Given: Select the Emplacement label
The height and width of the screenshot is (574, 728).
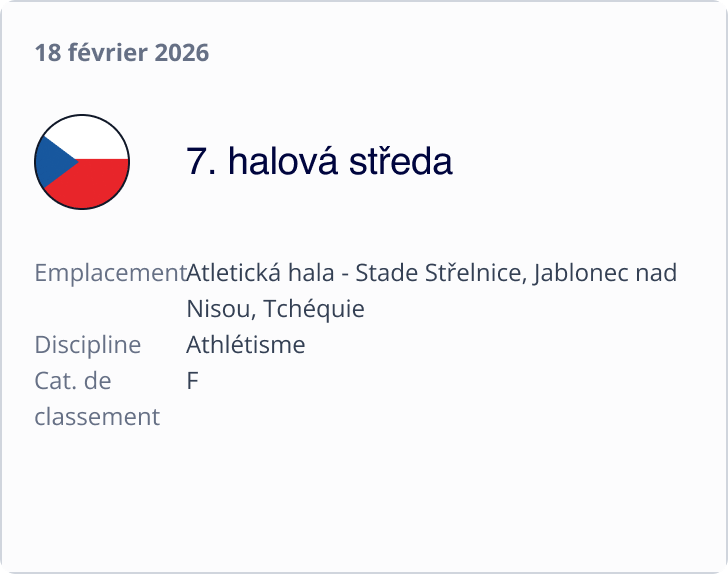Looking at the screenshot, I should (110, 273).
